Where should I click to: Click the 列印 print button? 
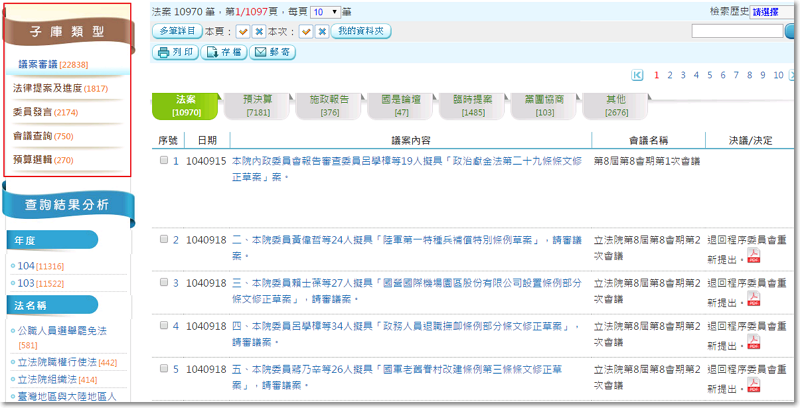pos(176,52)
